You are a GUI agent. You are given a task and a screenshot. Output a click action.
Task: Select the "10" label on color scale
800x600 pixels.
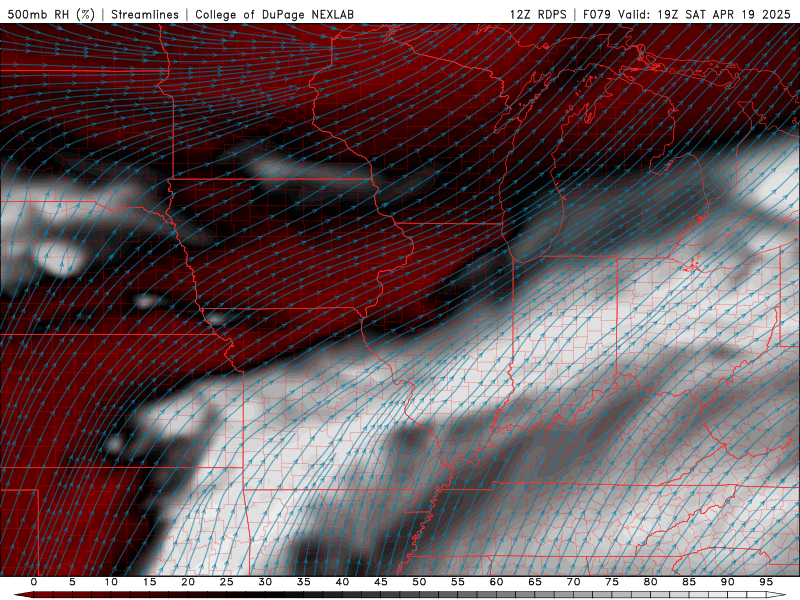111,582
